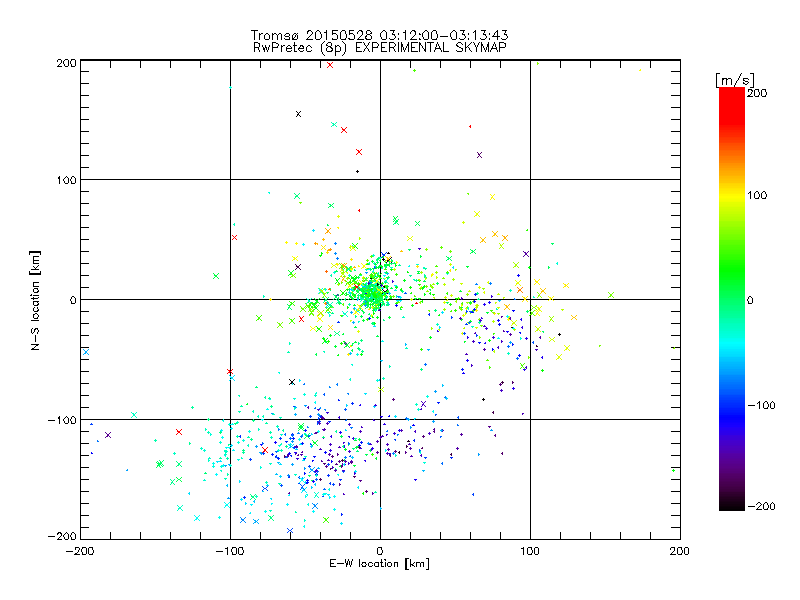Click the '[m/s]' colorbar unit label
800x600 pixels.
point(734,80)
